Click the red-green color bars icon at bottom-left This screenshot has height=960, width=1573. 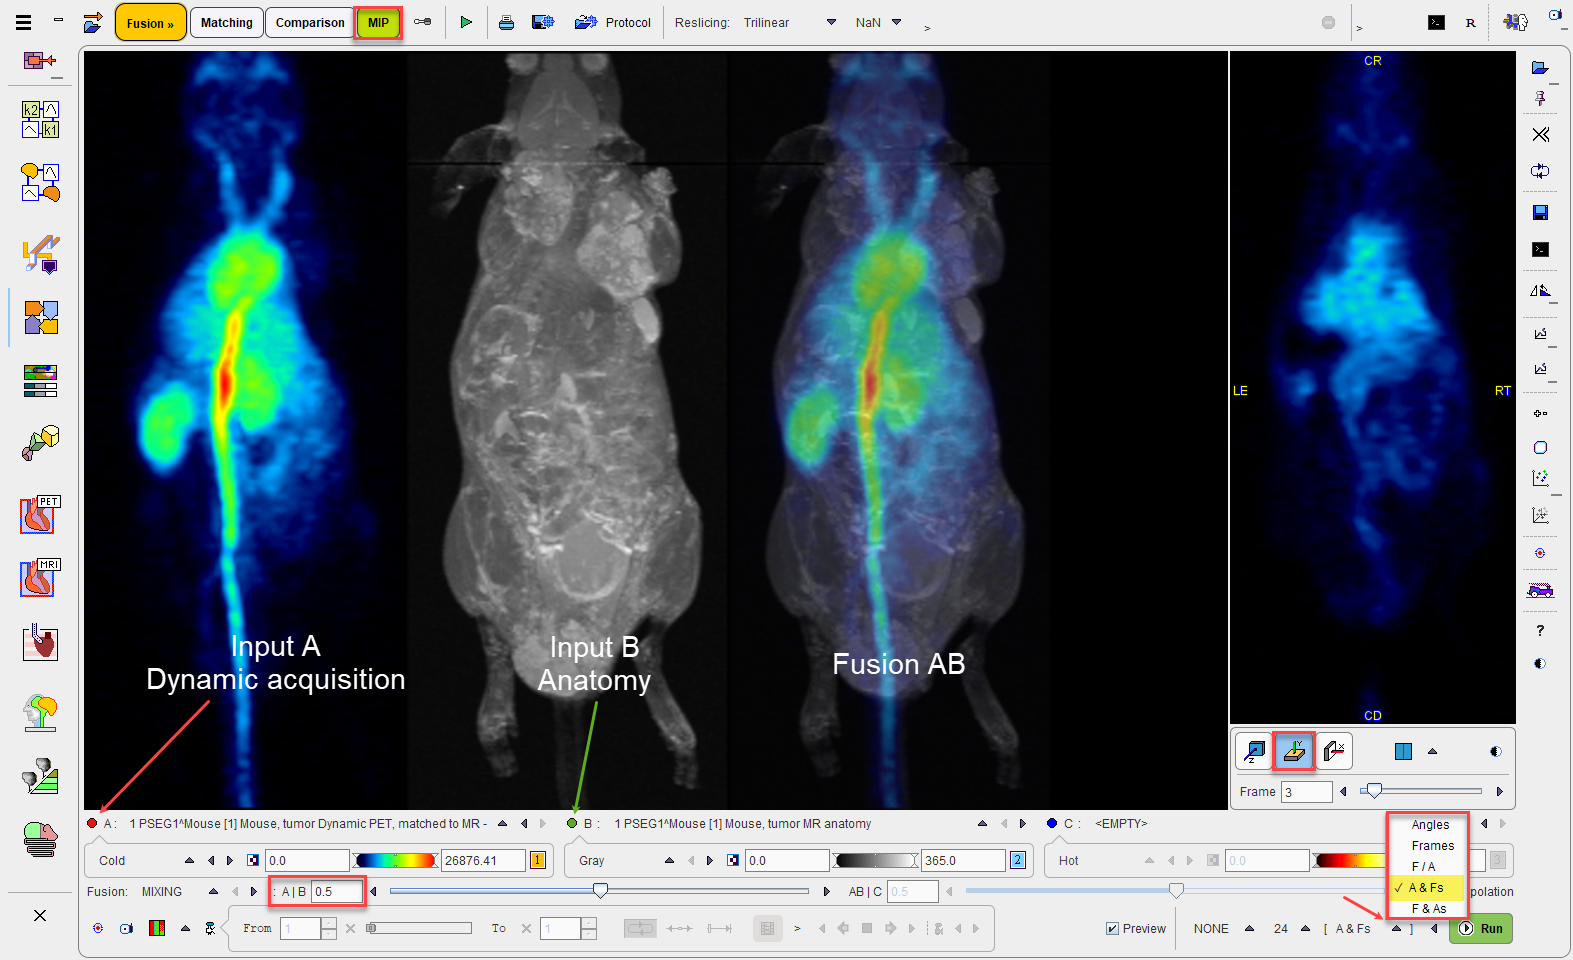157,928
